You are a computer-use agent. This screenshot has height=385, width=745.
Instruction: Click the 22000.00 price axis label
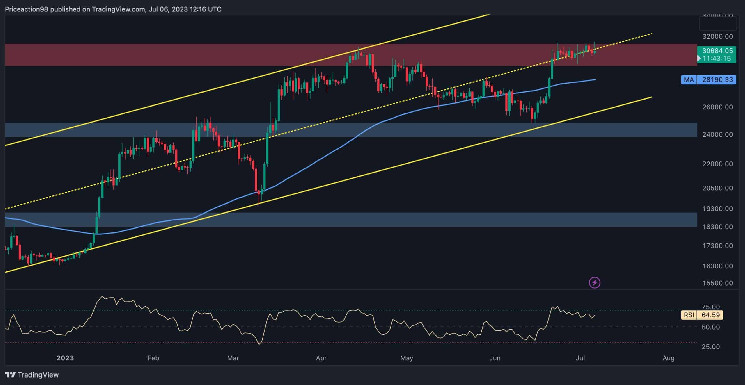click(x=719, y=164)
